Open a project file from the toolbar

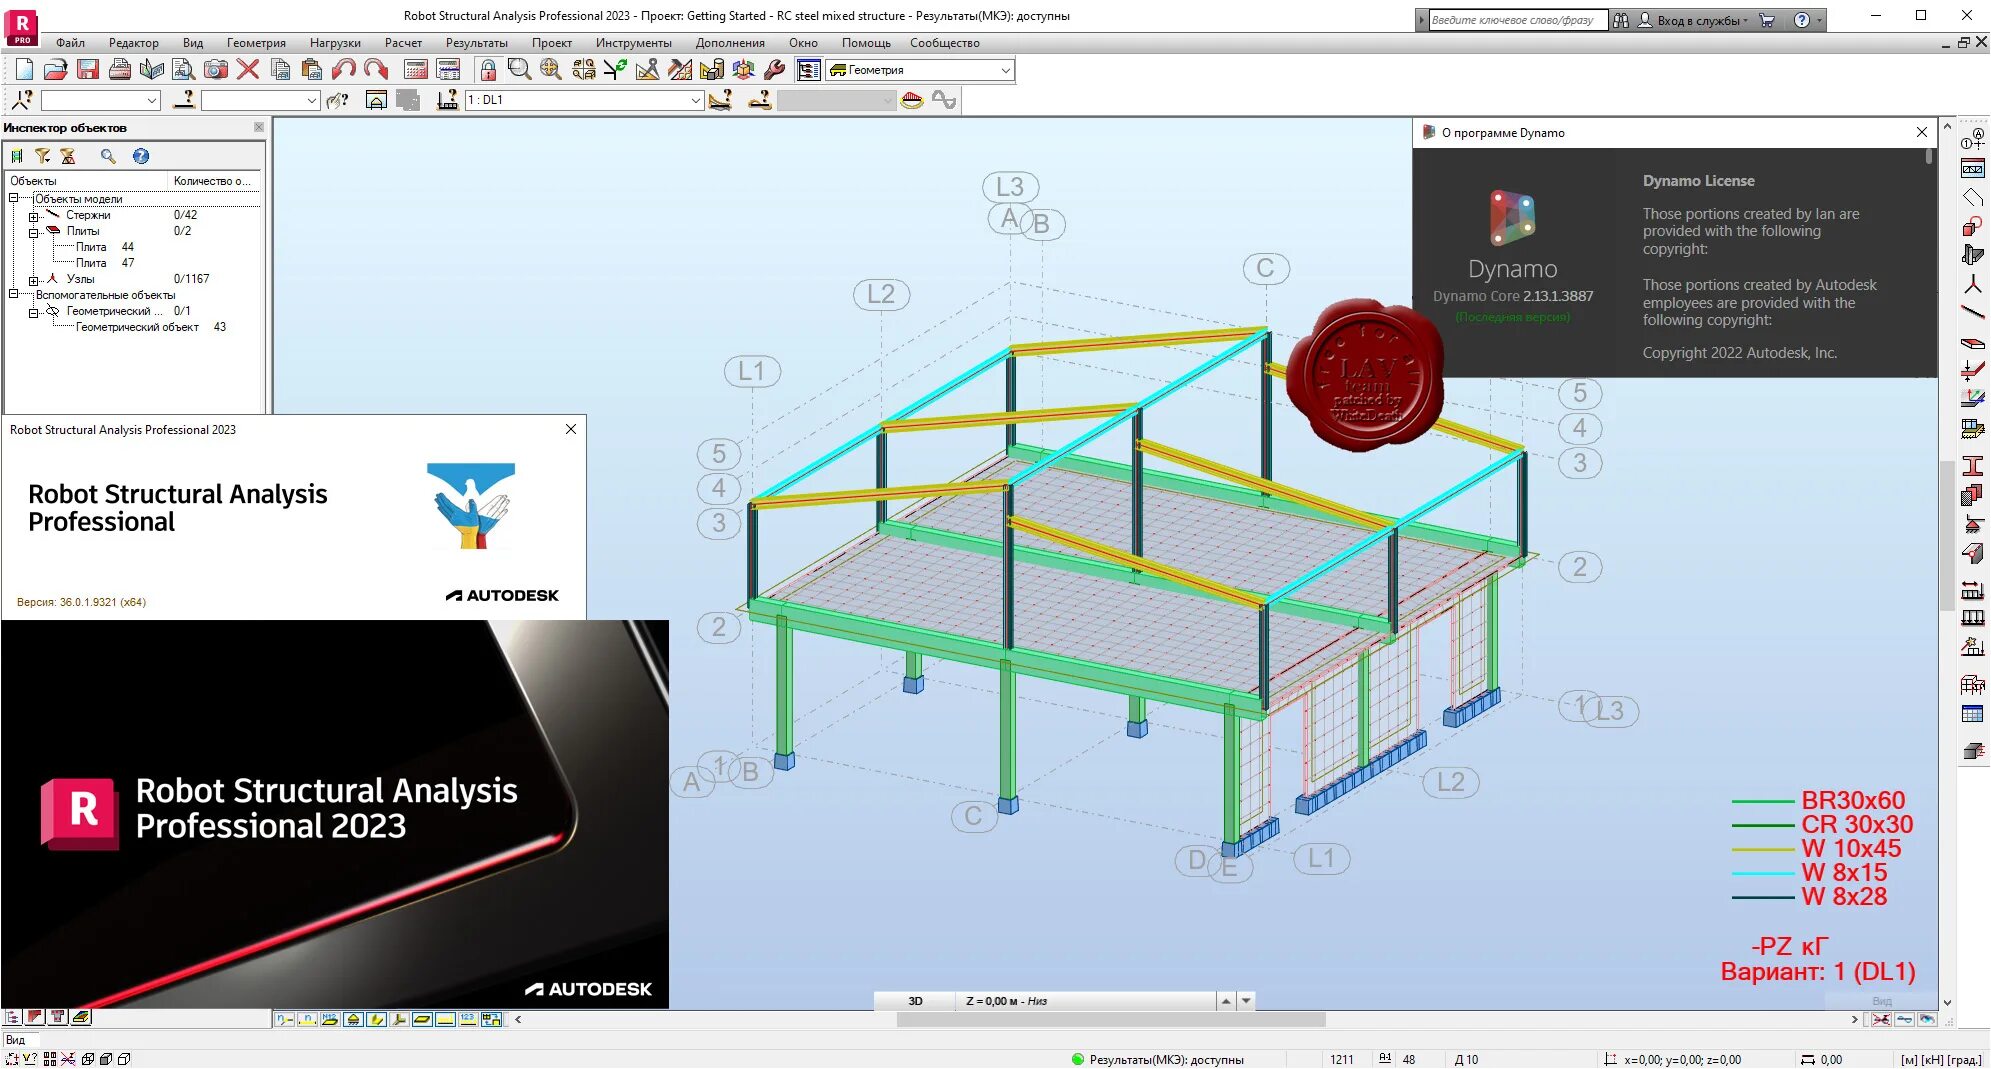coord(56,69)
